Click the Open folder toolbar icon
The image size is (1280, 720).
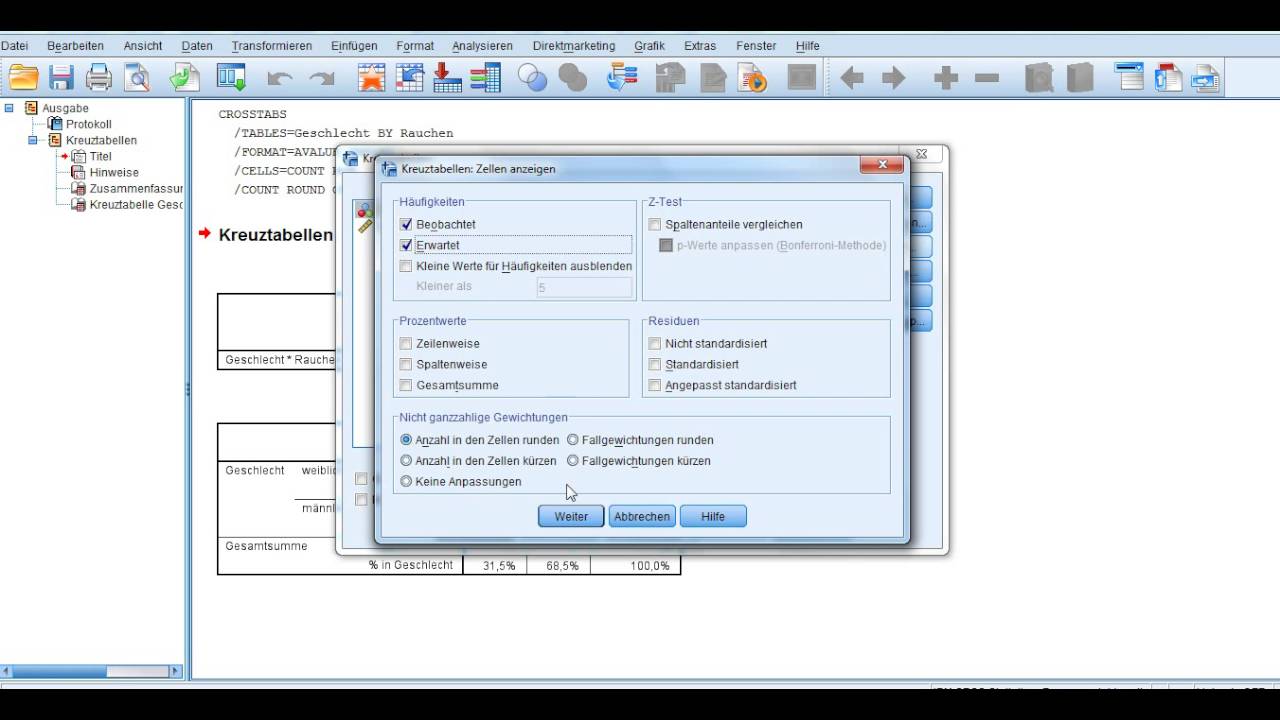[23, 78]
